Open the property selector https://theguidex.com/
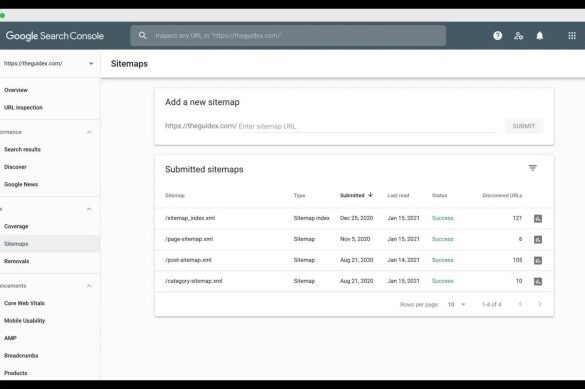The height and width of the screenshot is (389, 585). pyautogui.click(x=49, y=63)
